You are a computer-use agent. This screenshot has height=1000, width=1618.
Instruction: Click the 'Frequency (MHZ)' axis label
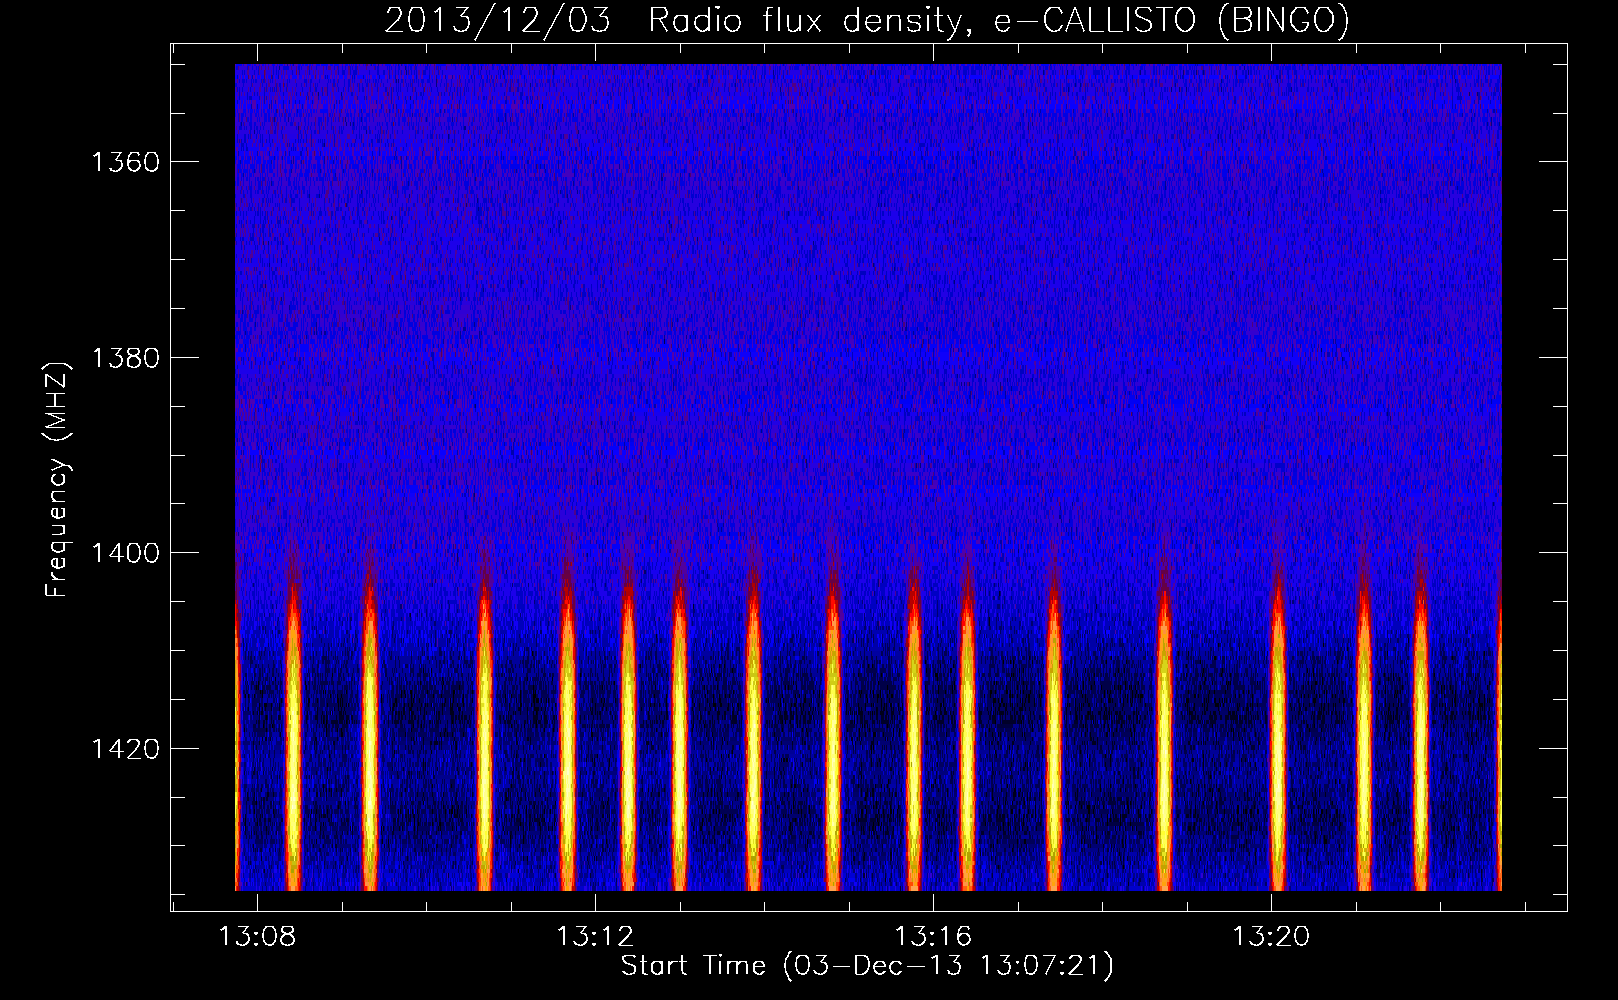[x=57, y=479]
